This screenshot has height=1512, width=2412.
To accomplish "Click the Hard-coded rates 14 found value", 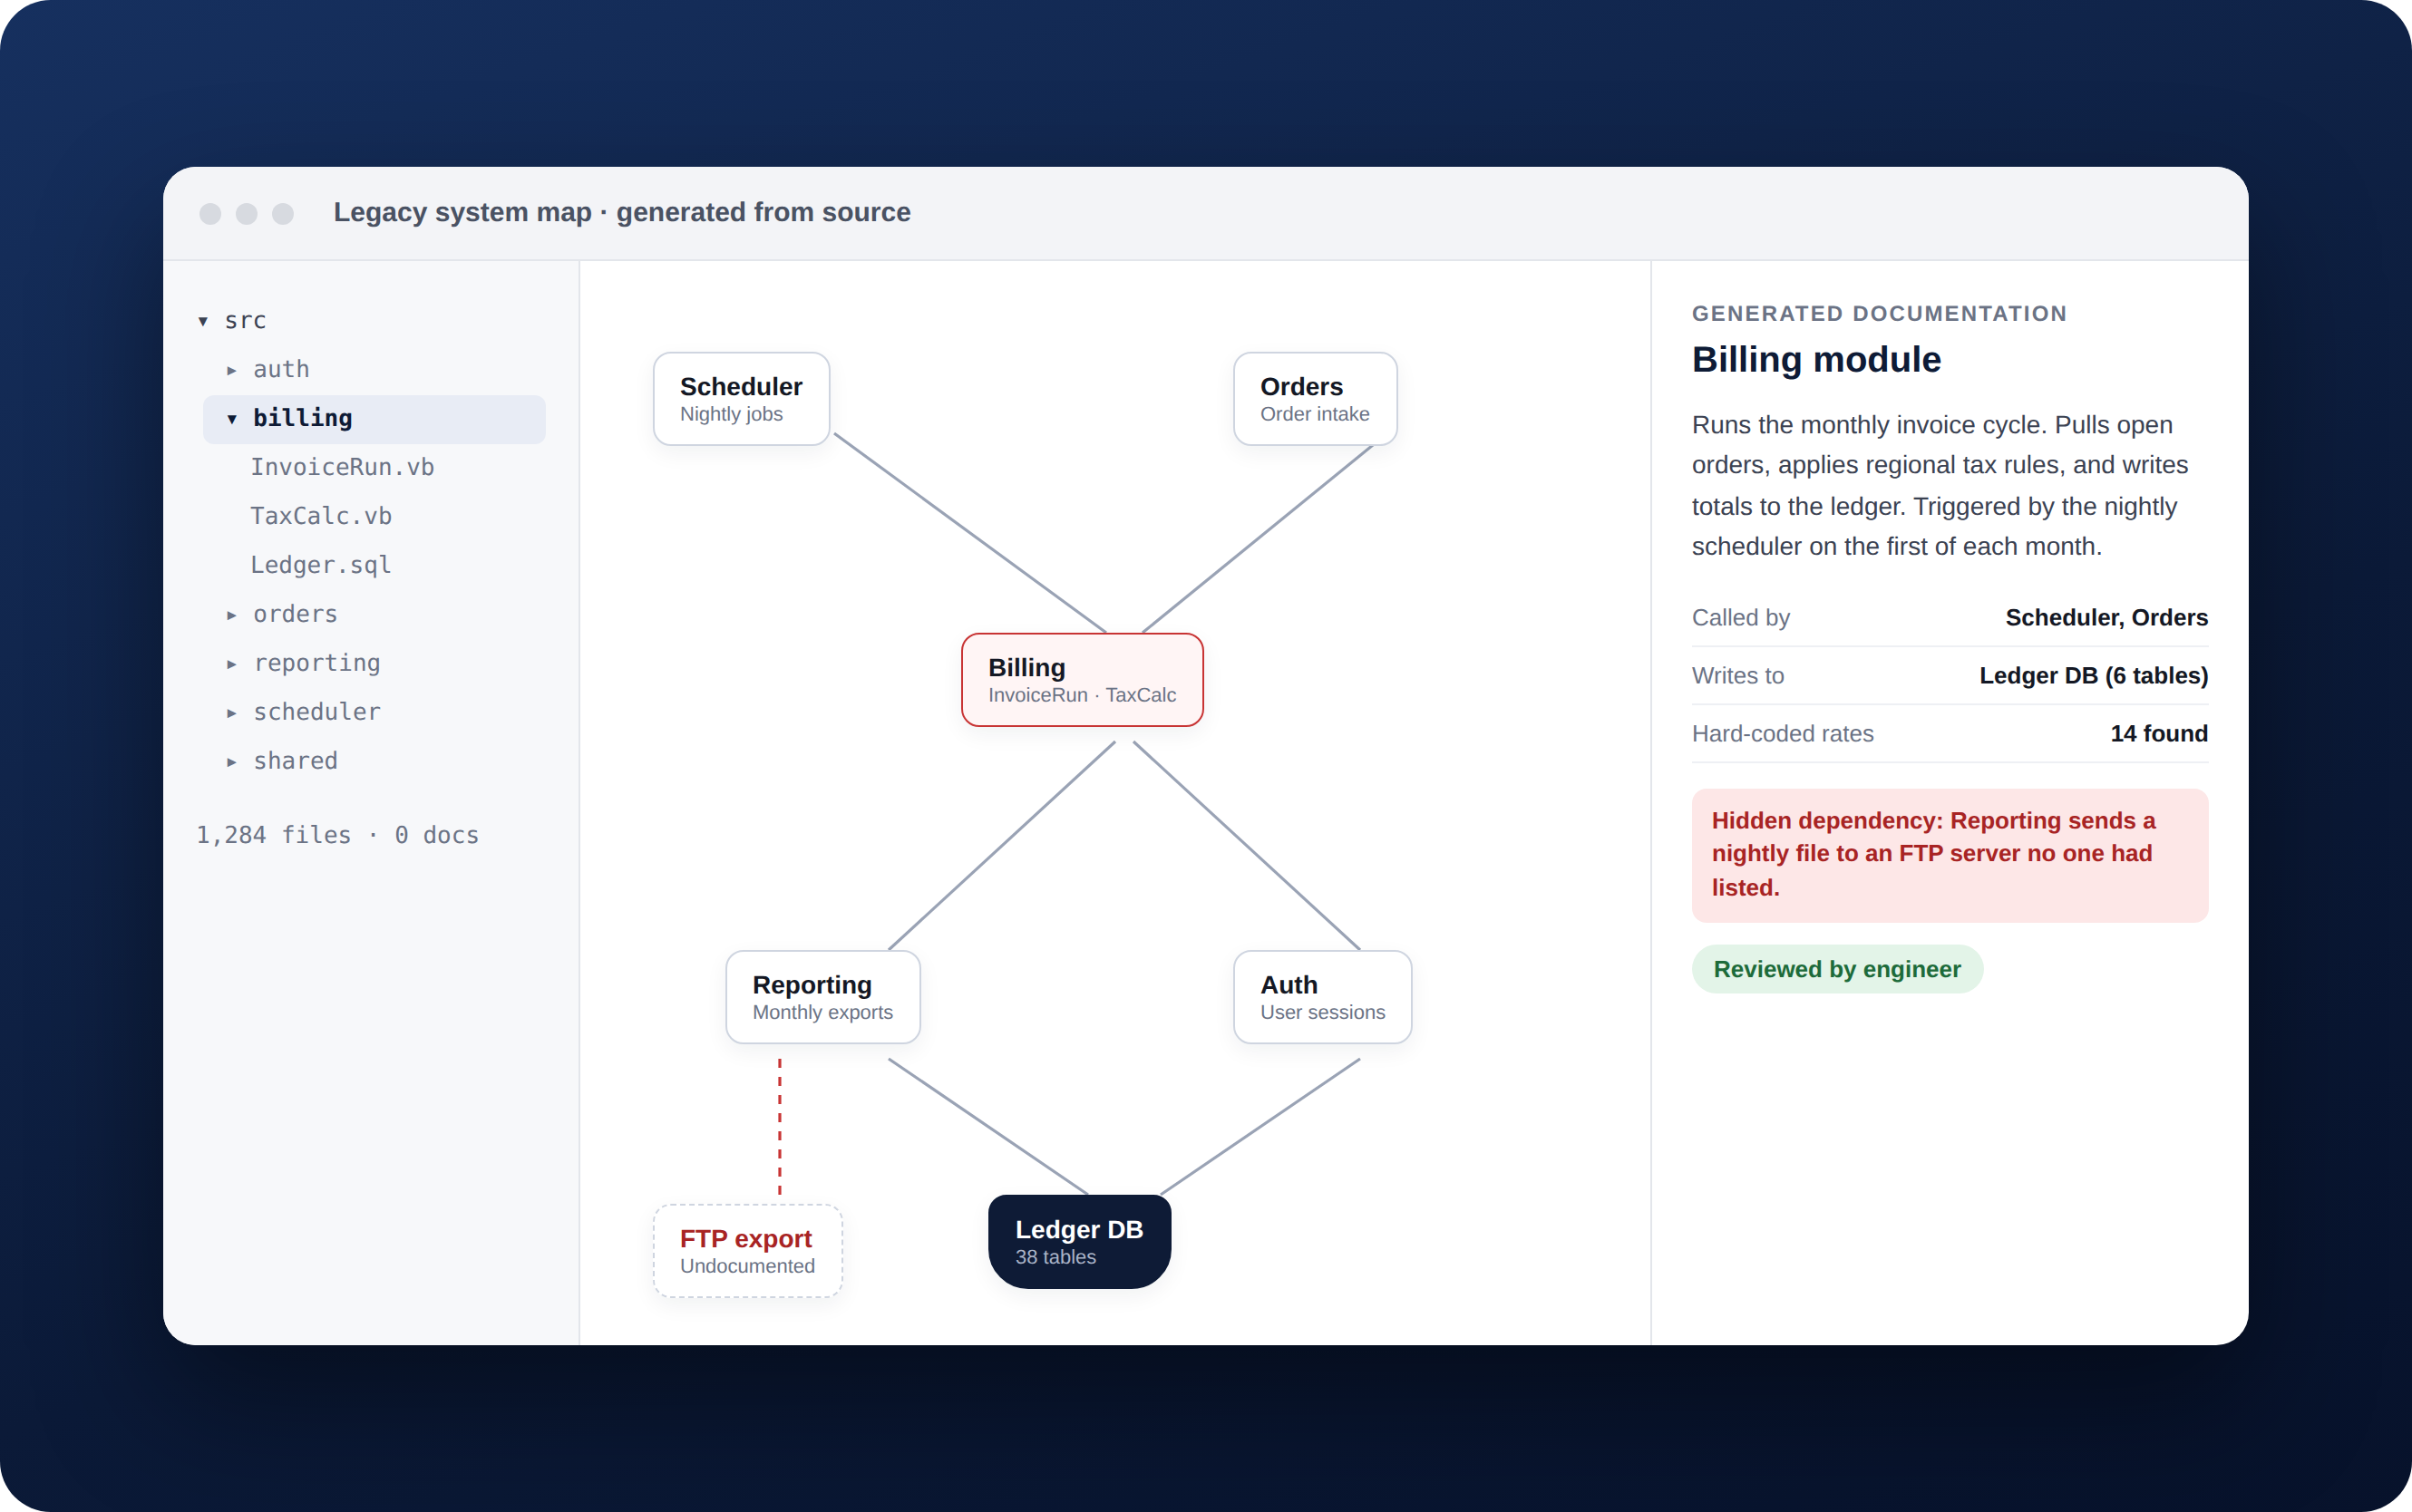I will click(x=2159, y=734).
